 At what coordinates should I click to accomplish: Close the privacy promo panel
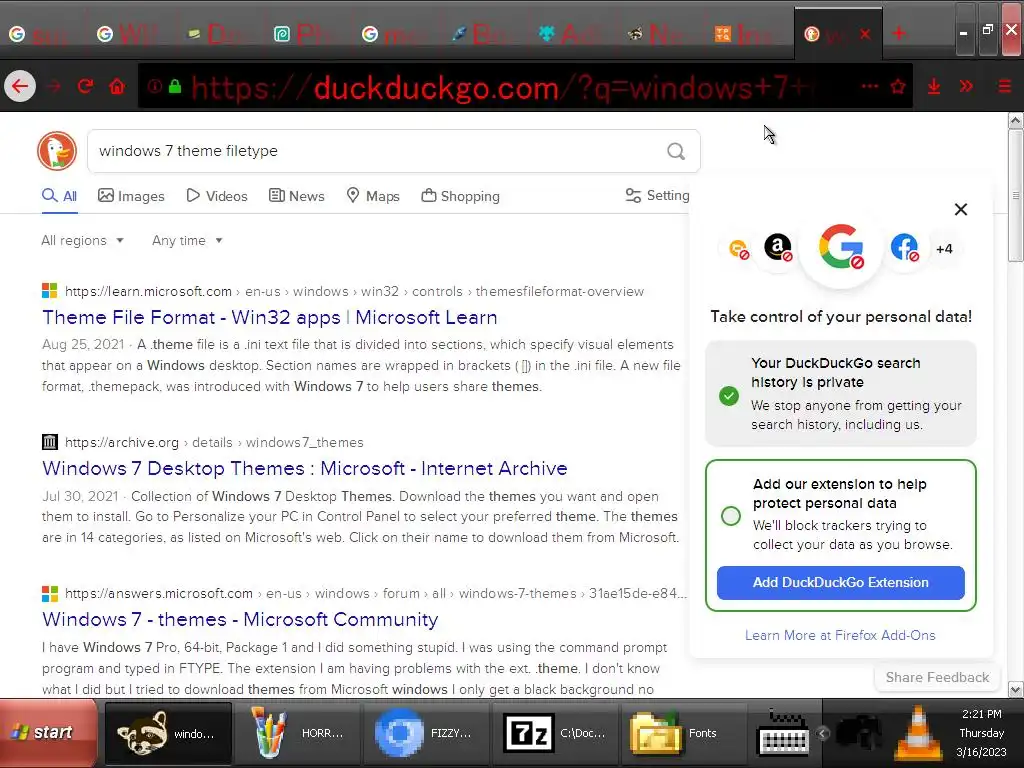pyautogui.click(x=961, y=210)
